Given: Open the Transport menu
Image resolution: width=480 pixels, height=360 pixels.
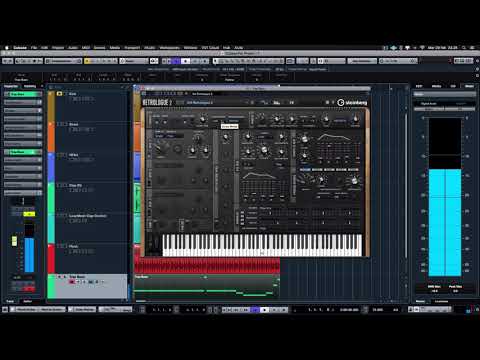Looking at the screenshot, I should tap(132, 48).
